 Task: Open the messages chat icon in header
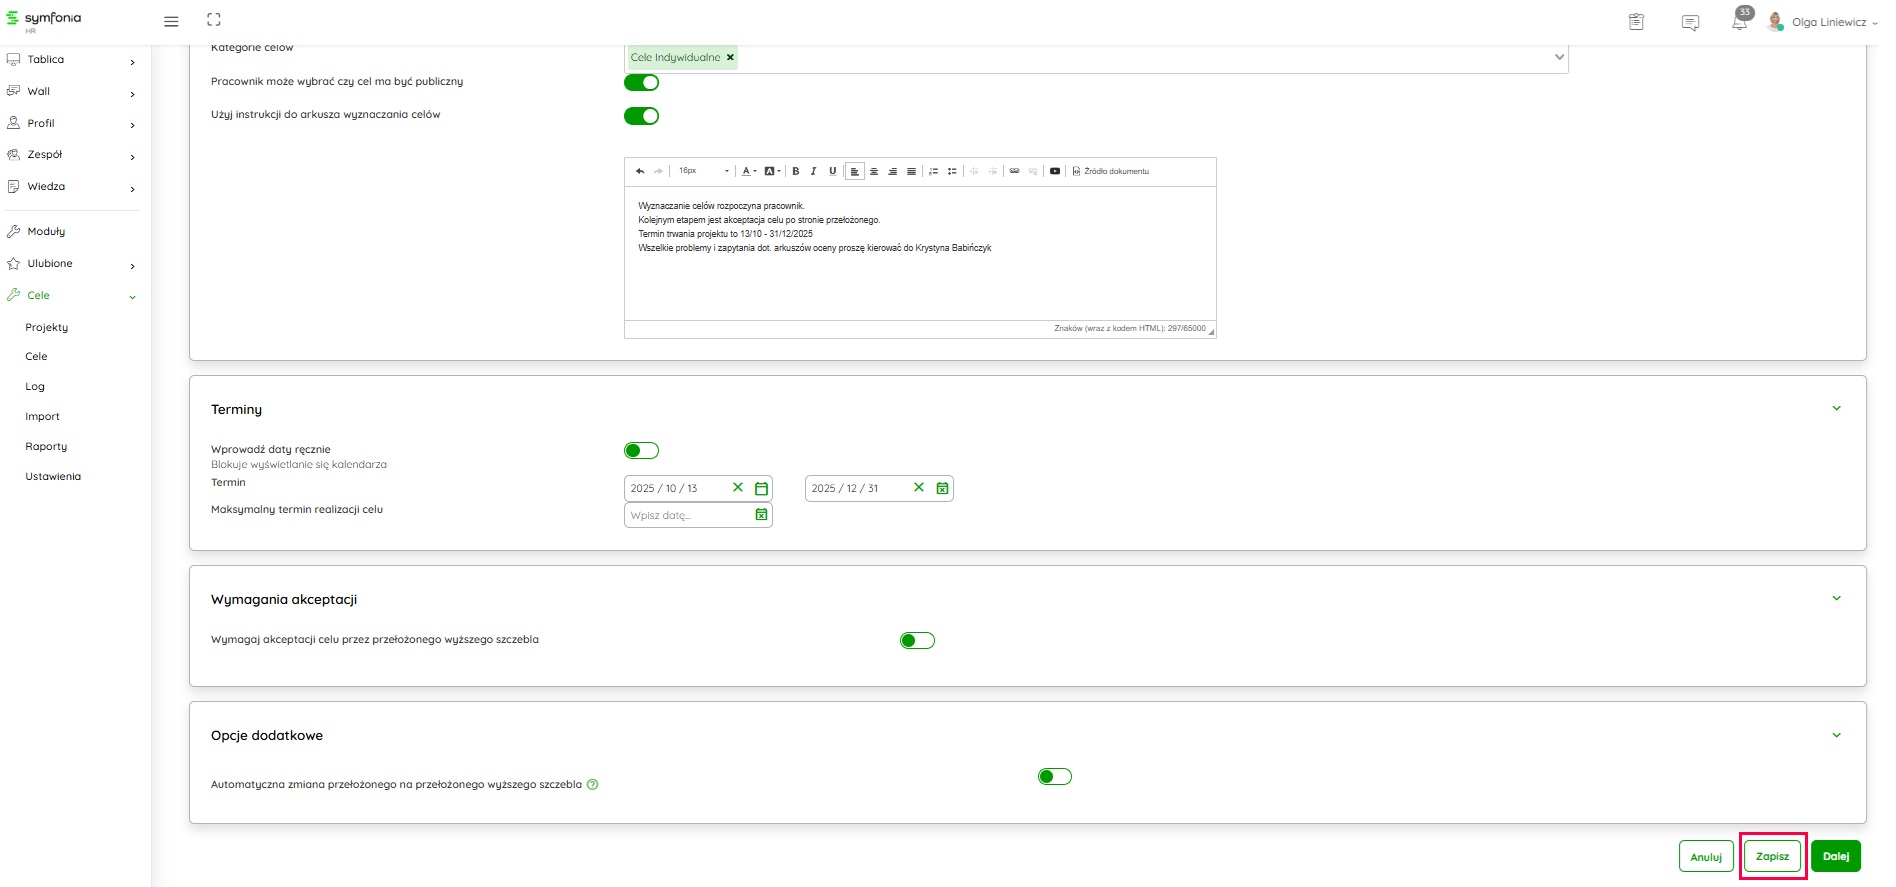point(1690,22)
